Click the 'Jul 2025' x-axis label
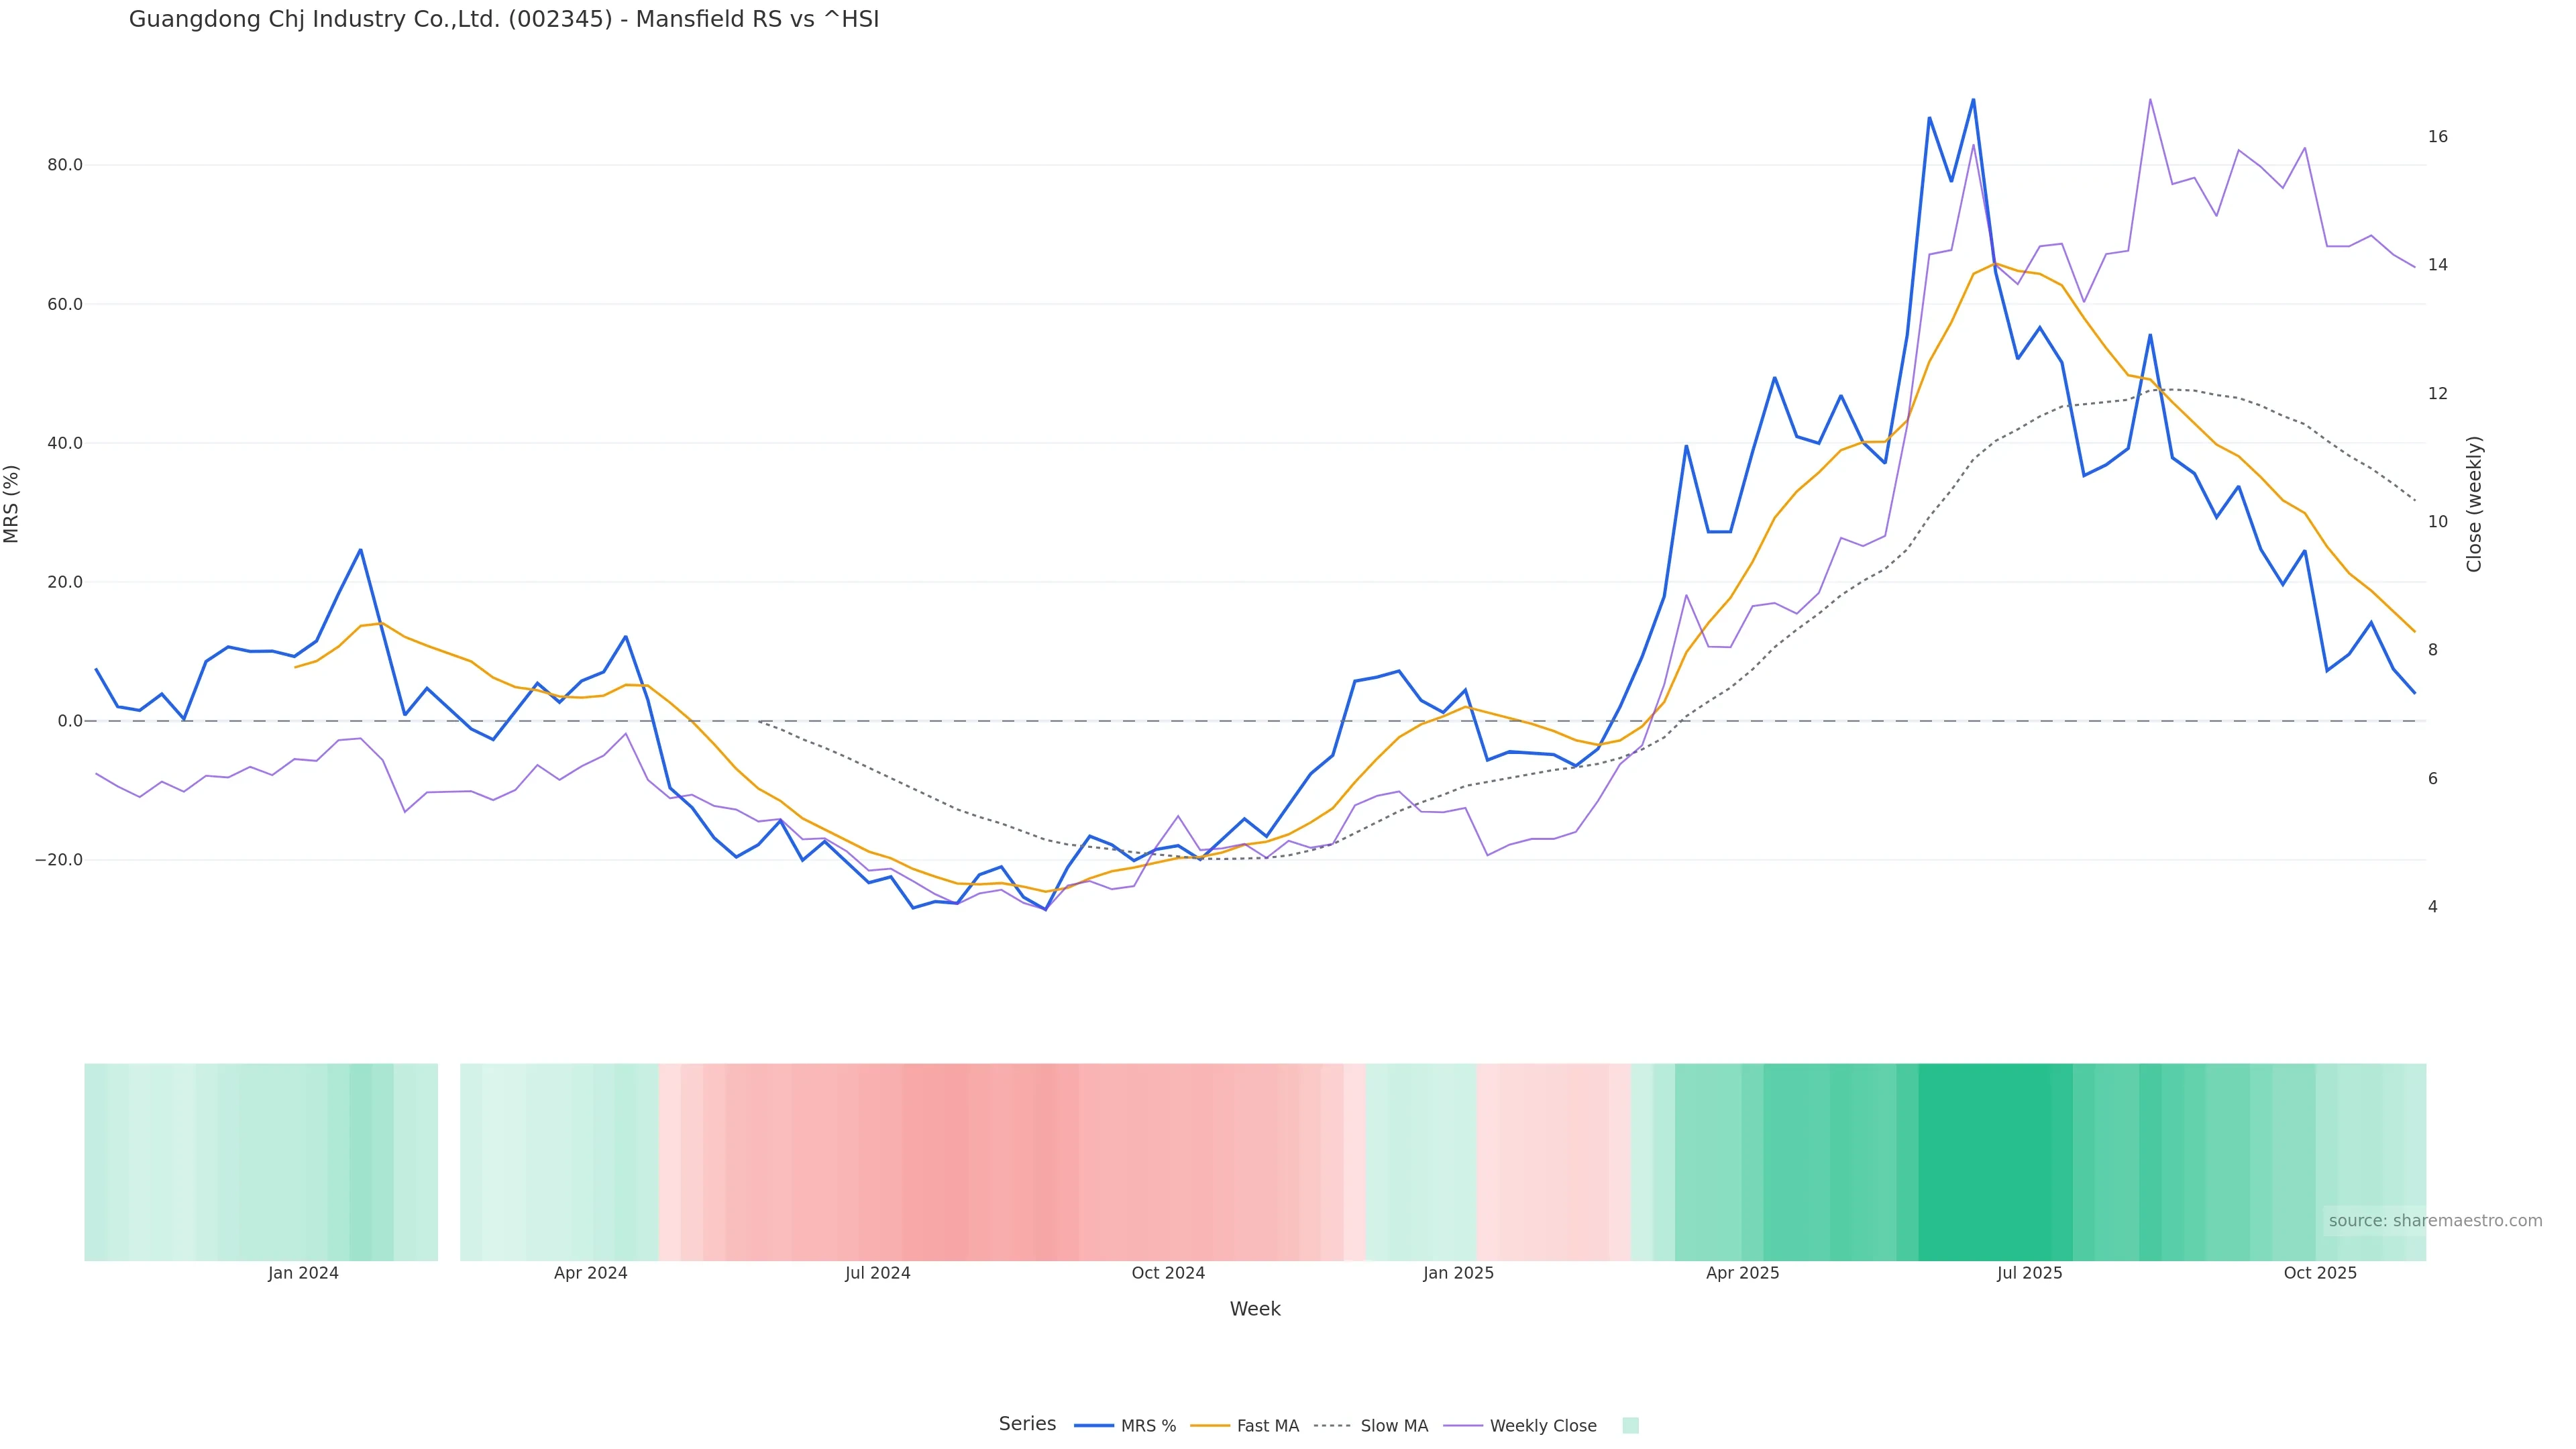 (2029, 1273)
